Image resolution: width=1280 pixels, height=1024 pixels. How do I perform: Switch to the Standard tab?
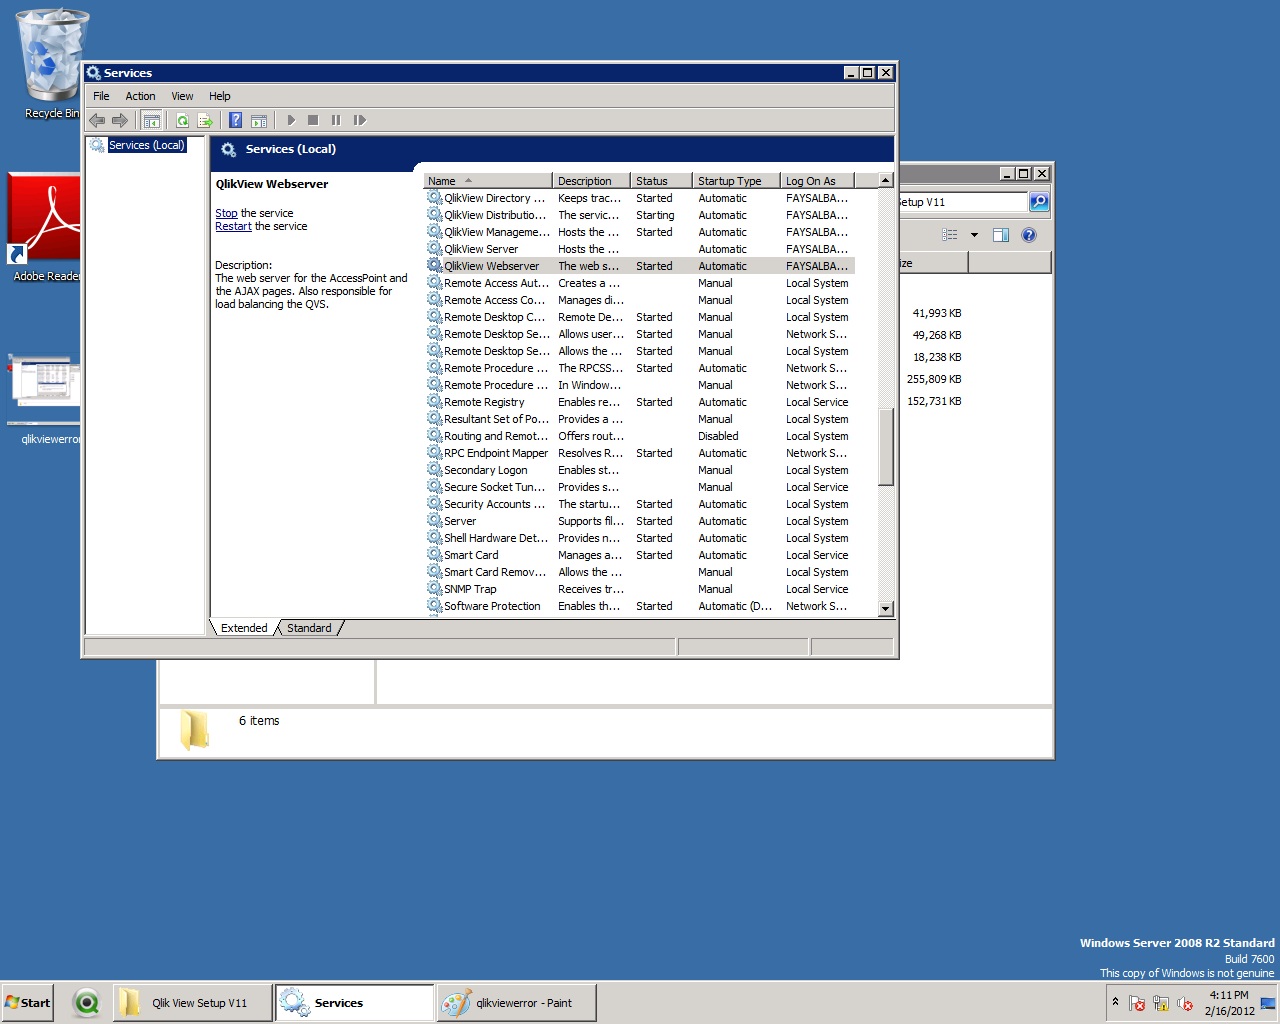click(x=309, y=628)
